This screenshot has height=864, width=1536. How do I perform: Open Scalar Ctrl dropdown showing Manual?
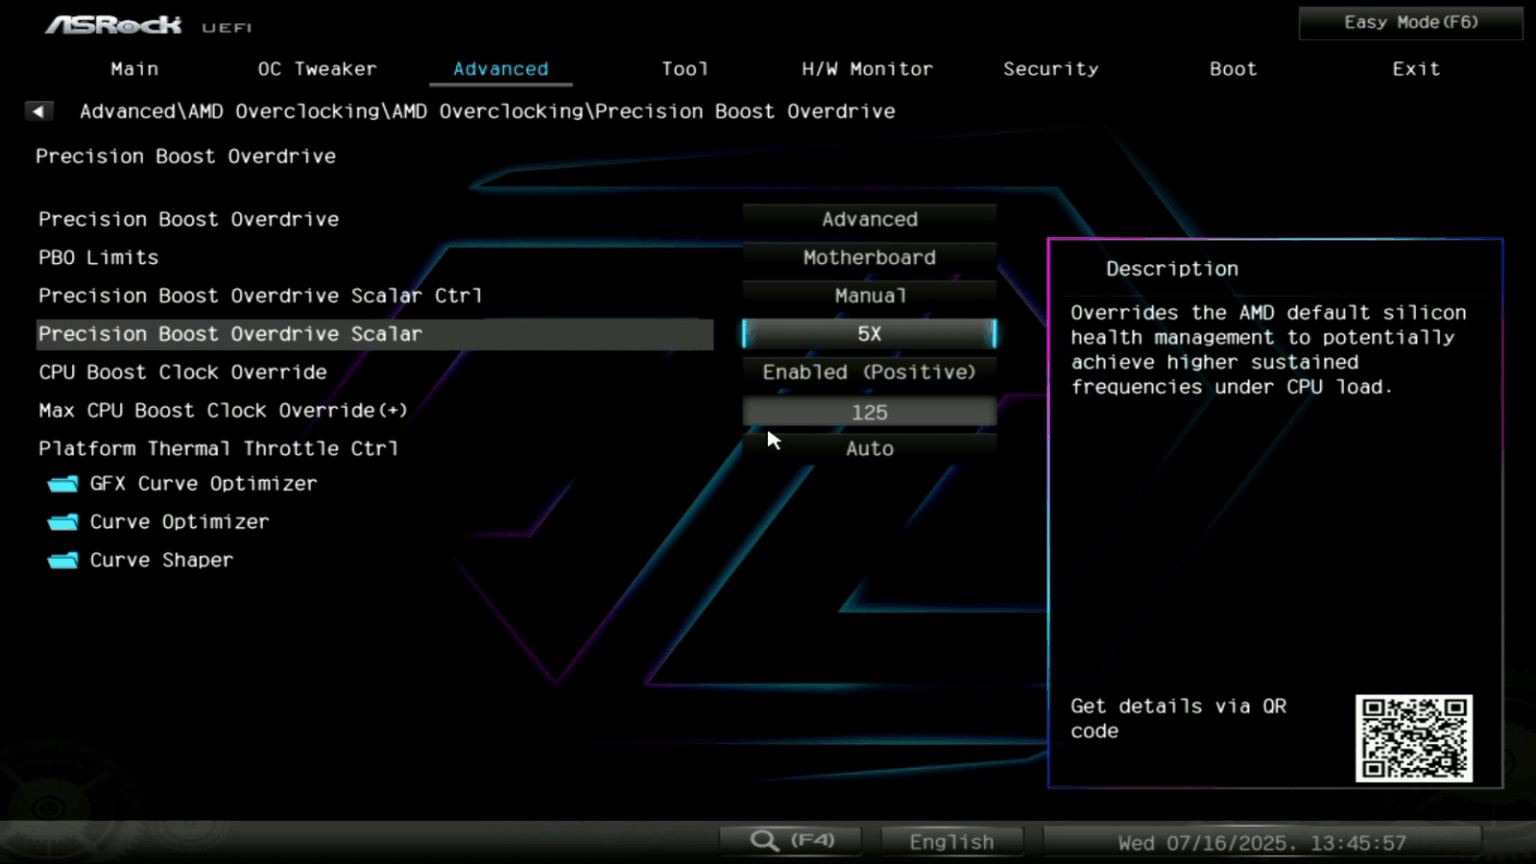(869, 296)
